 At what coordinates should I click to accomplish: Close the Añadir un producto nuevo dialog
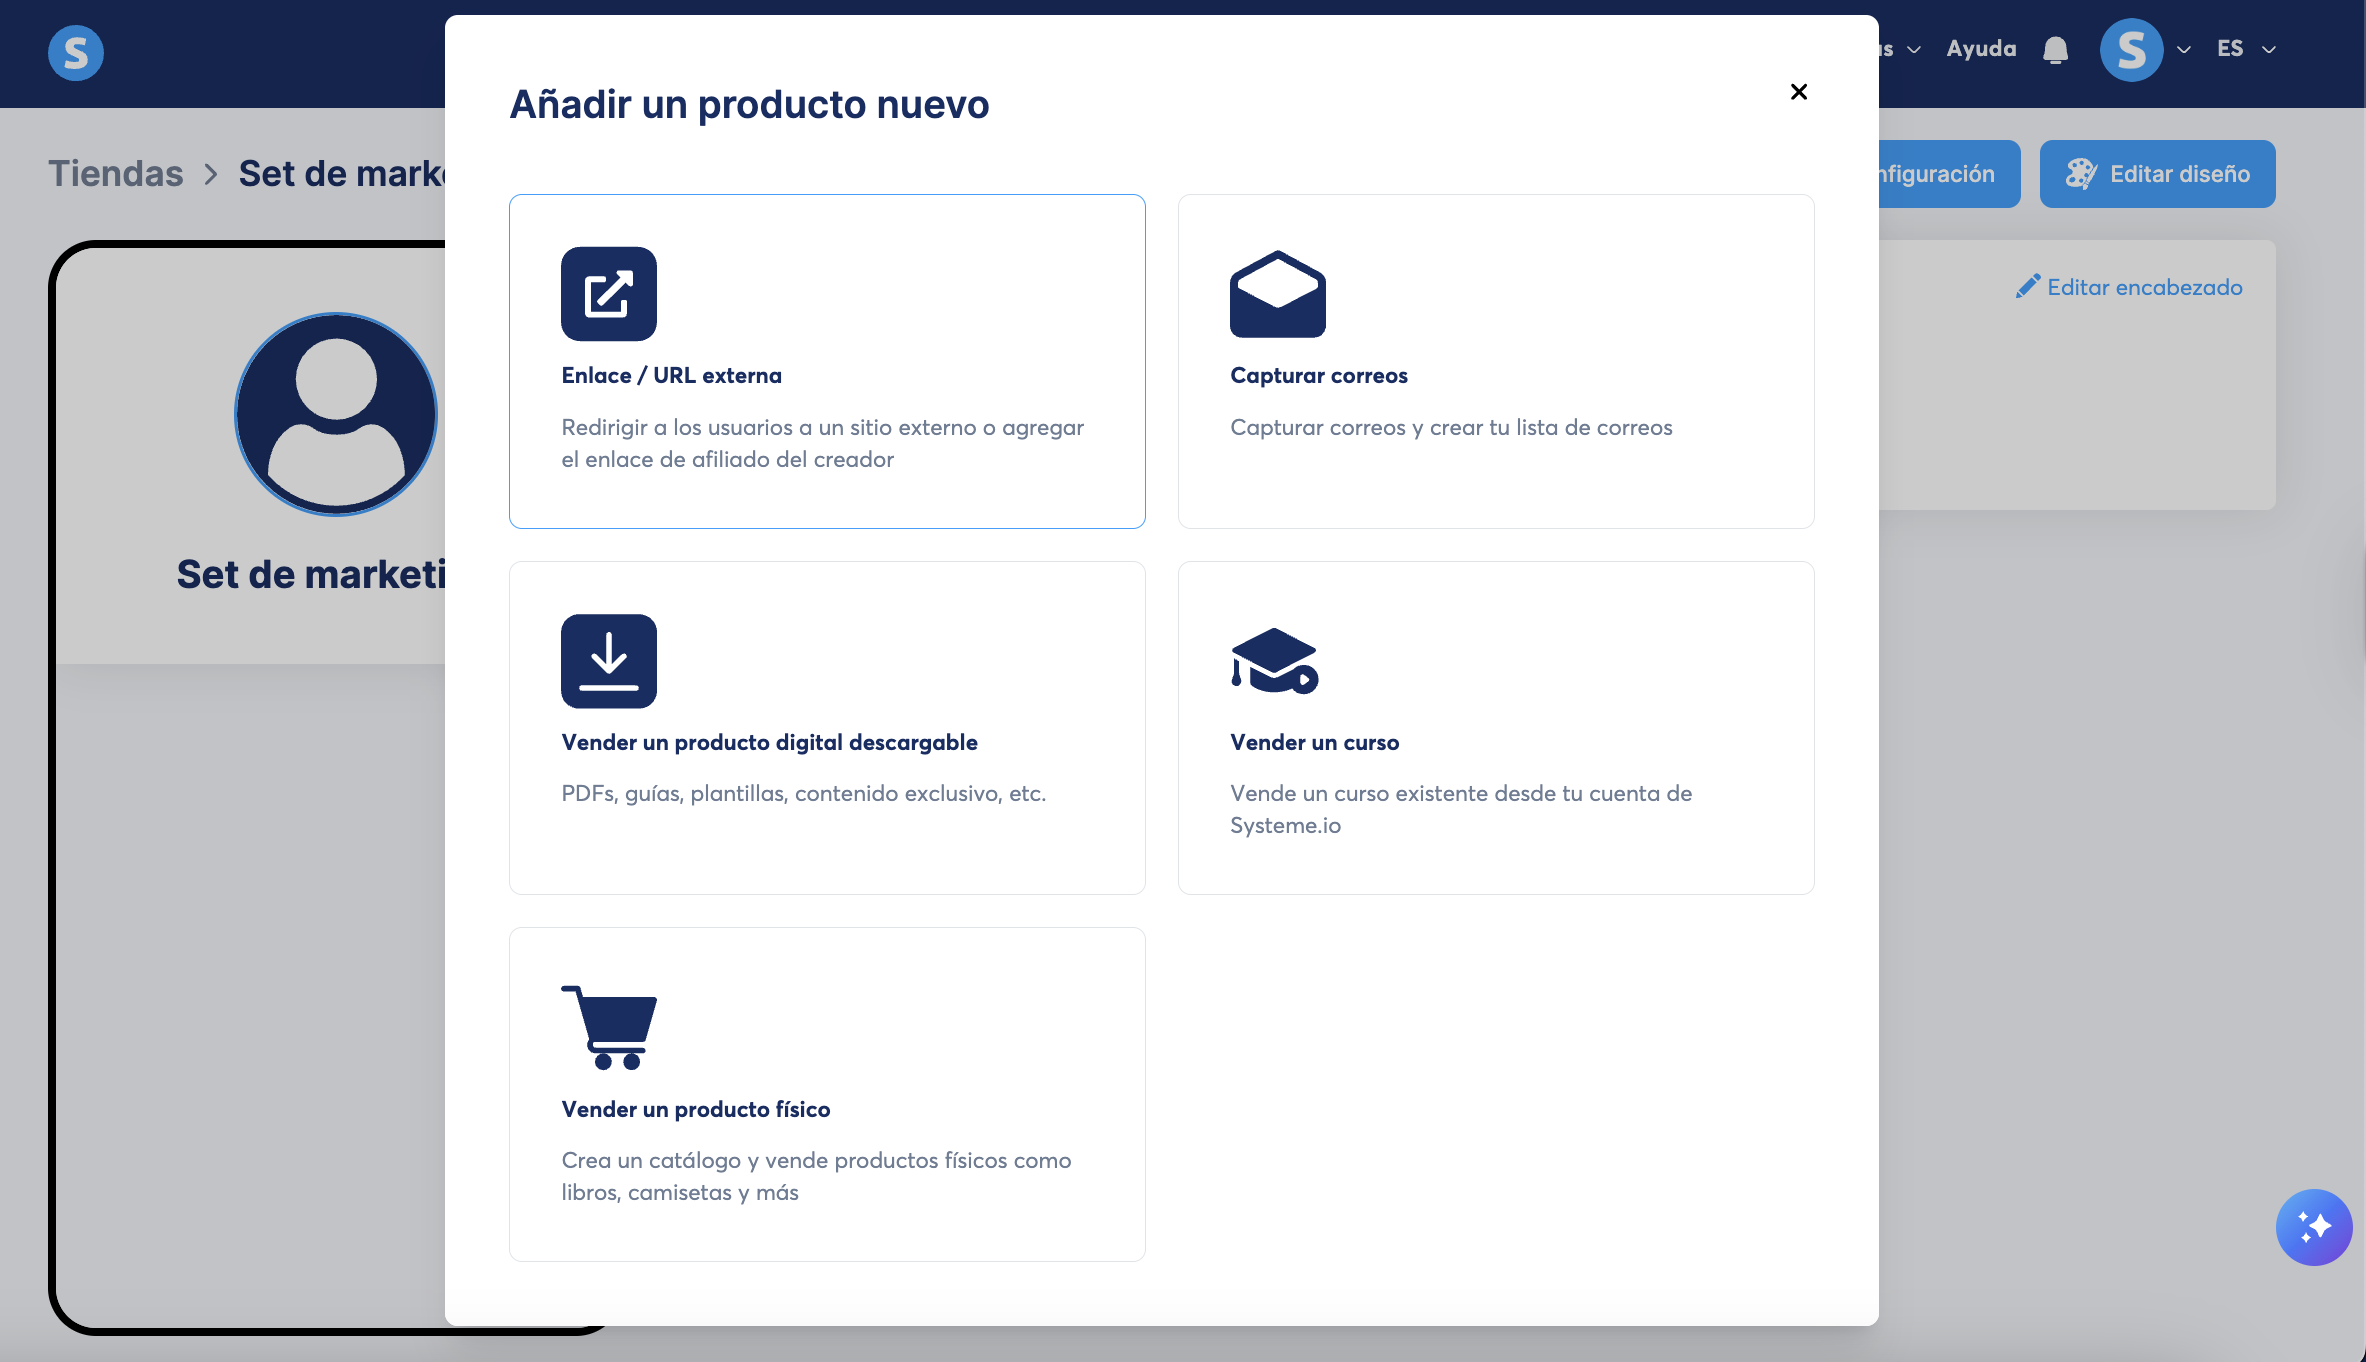[1798, 92]
